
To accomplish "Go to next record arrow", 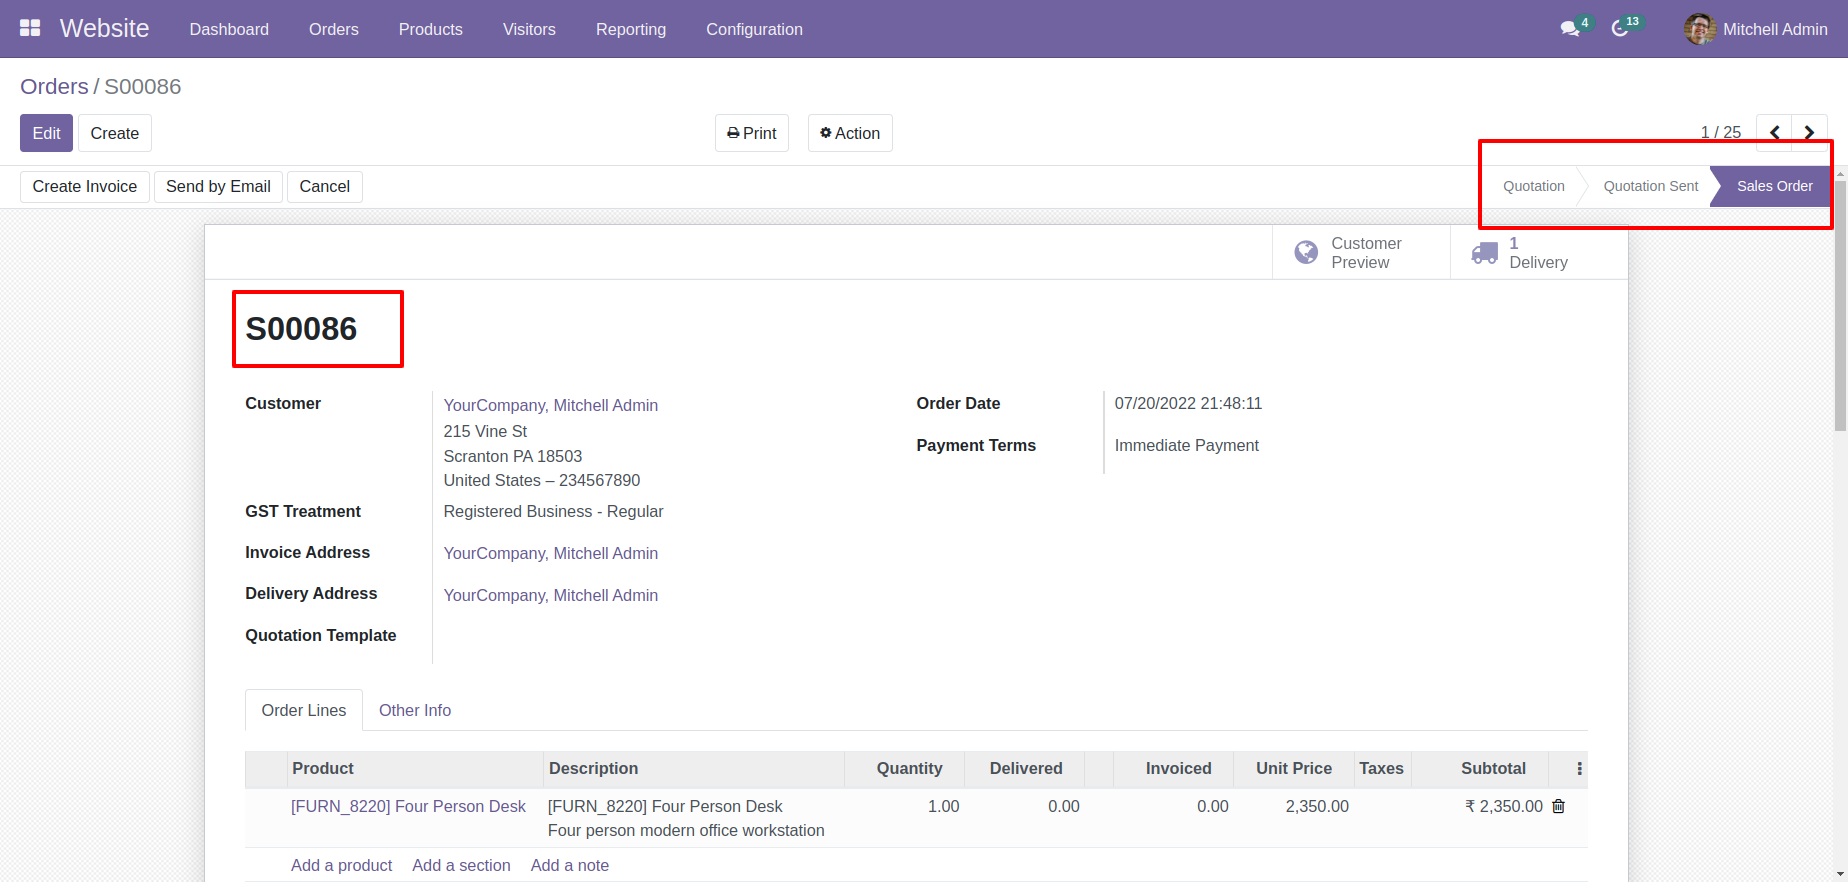I will coord(1809,133).
